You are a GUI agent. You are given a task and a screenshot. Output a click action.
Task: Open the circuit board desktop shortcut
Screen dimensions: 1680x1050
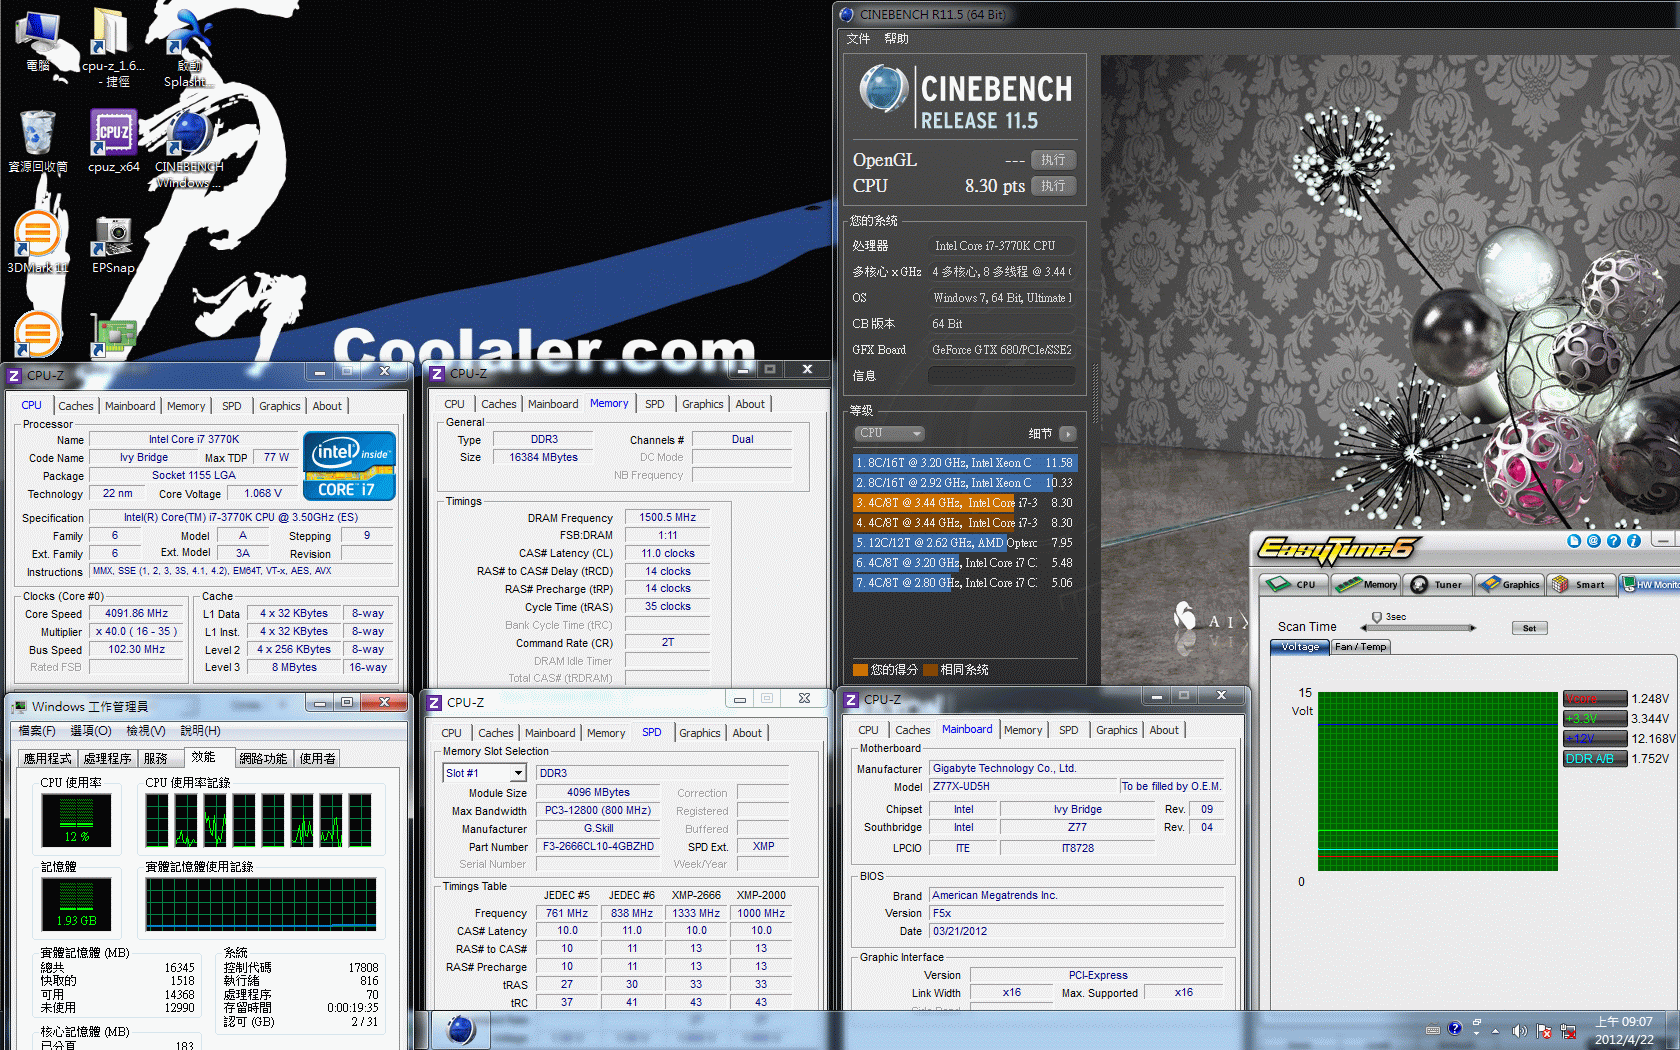113,336
